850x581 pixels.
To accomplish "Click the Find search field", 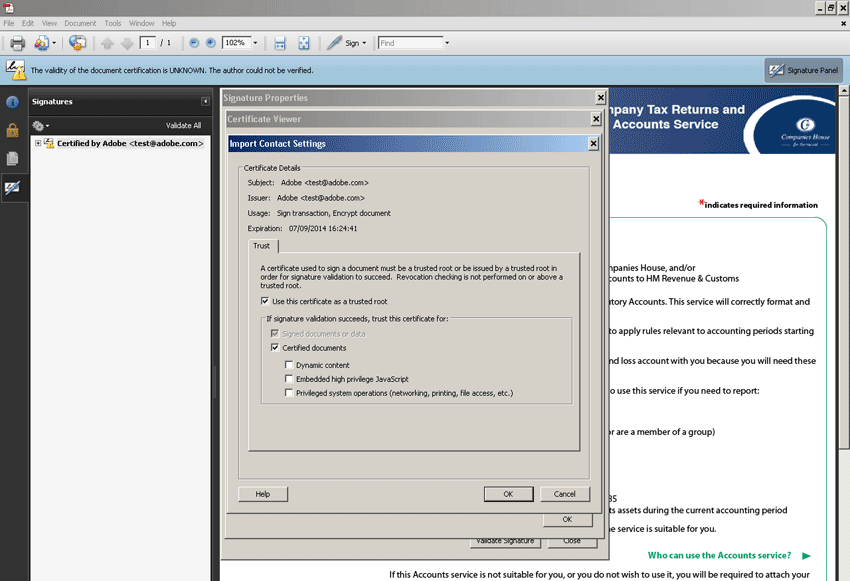I will (x=410, y=43).
